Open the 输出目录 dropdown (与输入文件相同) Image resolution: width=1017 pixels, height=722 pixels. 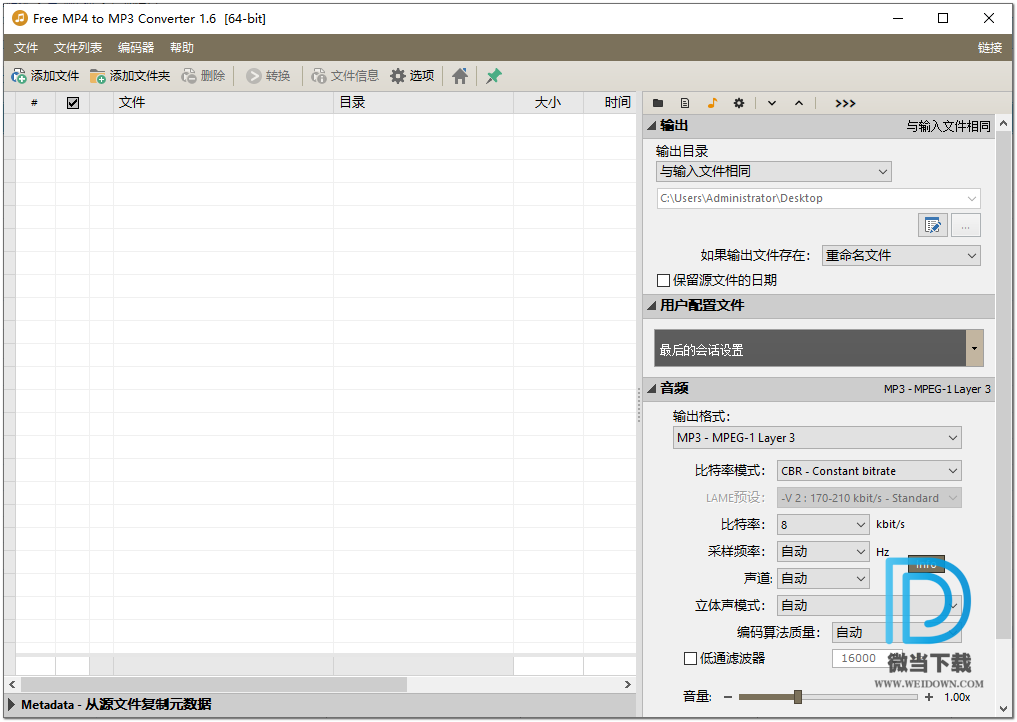click(x=774, y=171)
